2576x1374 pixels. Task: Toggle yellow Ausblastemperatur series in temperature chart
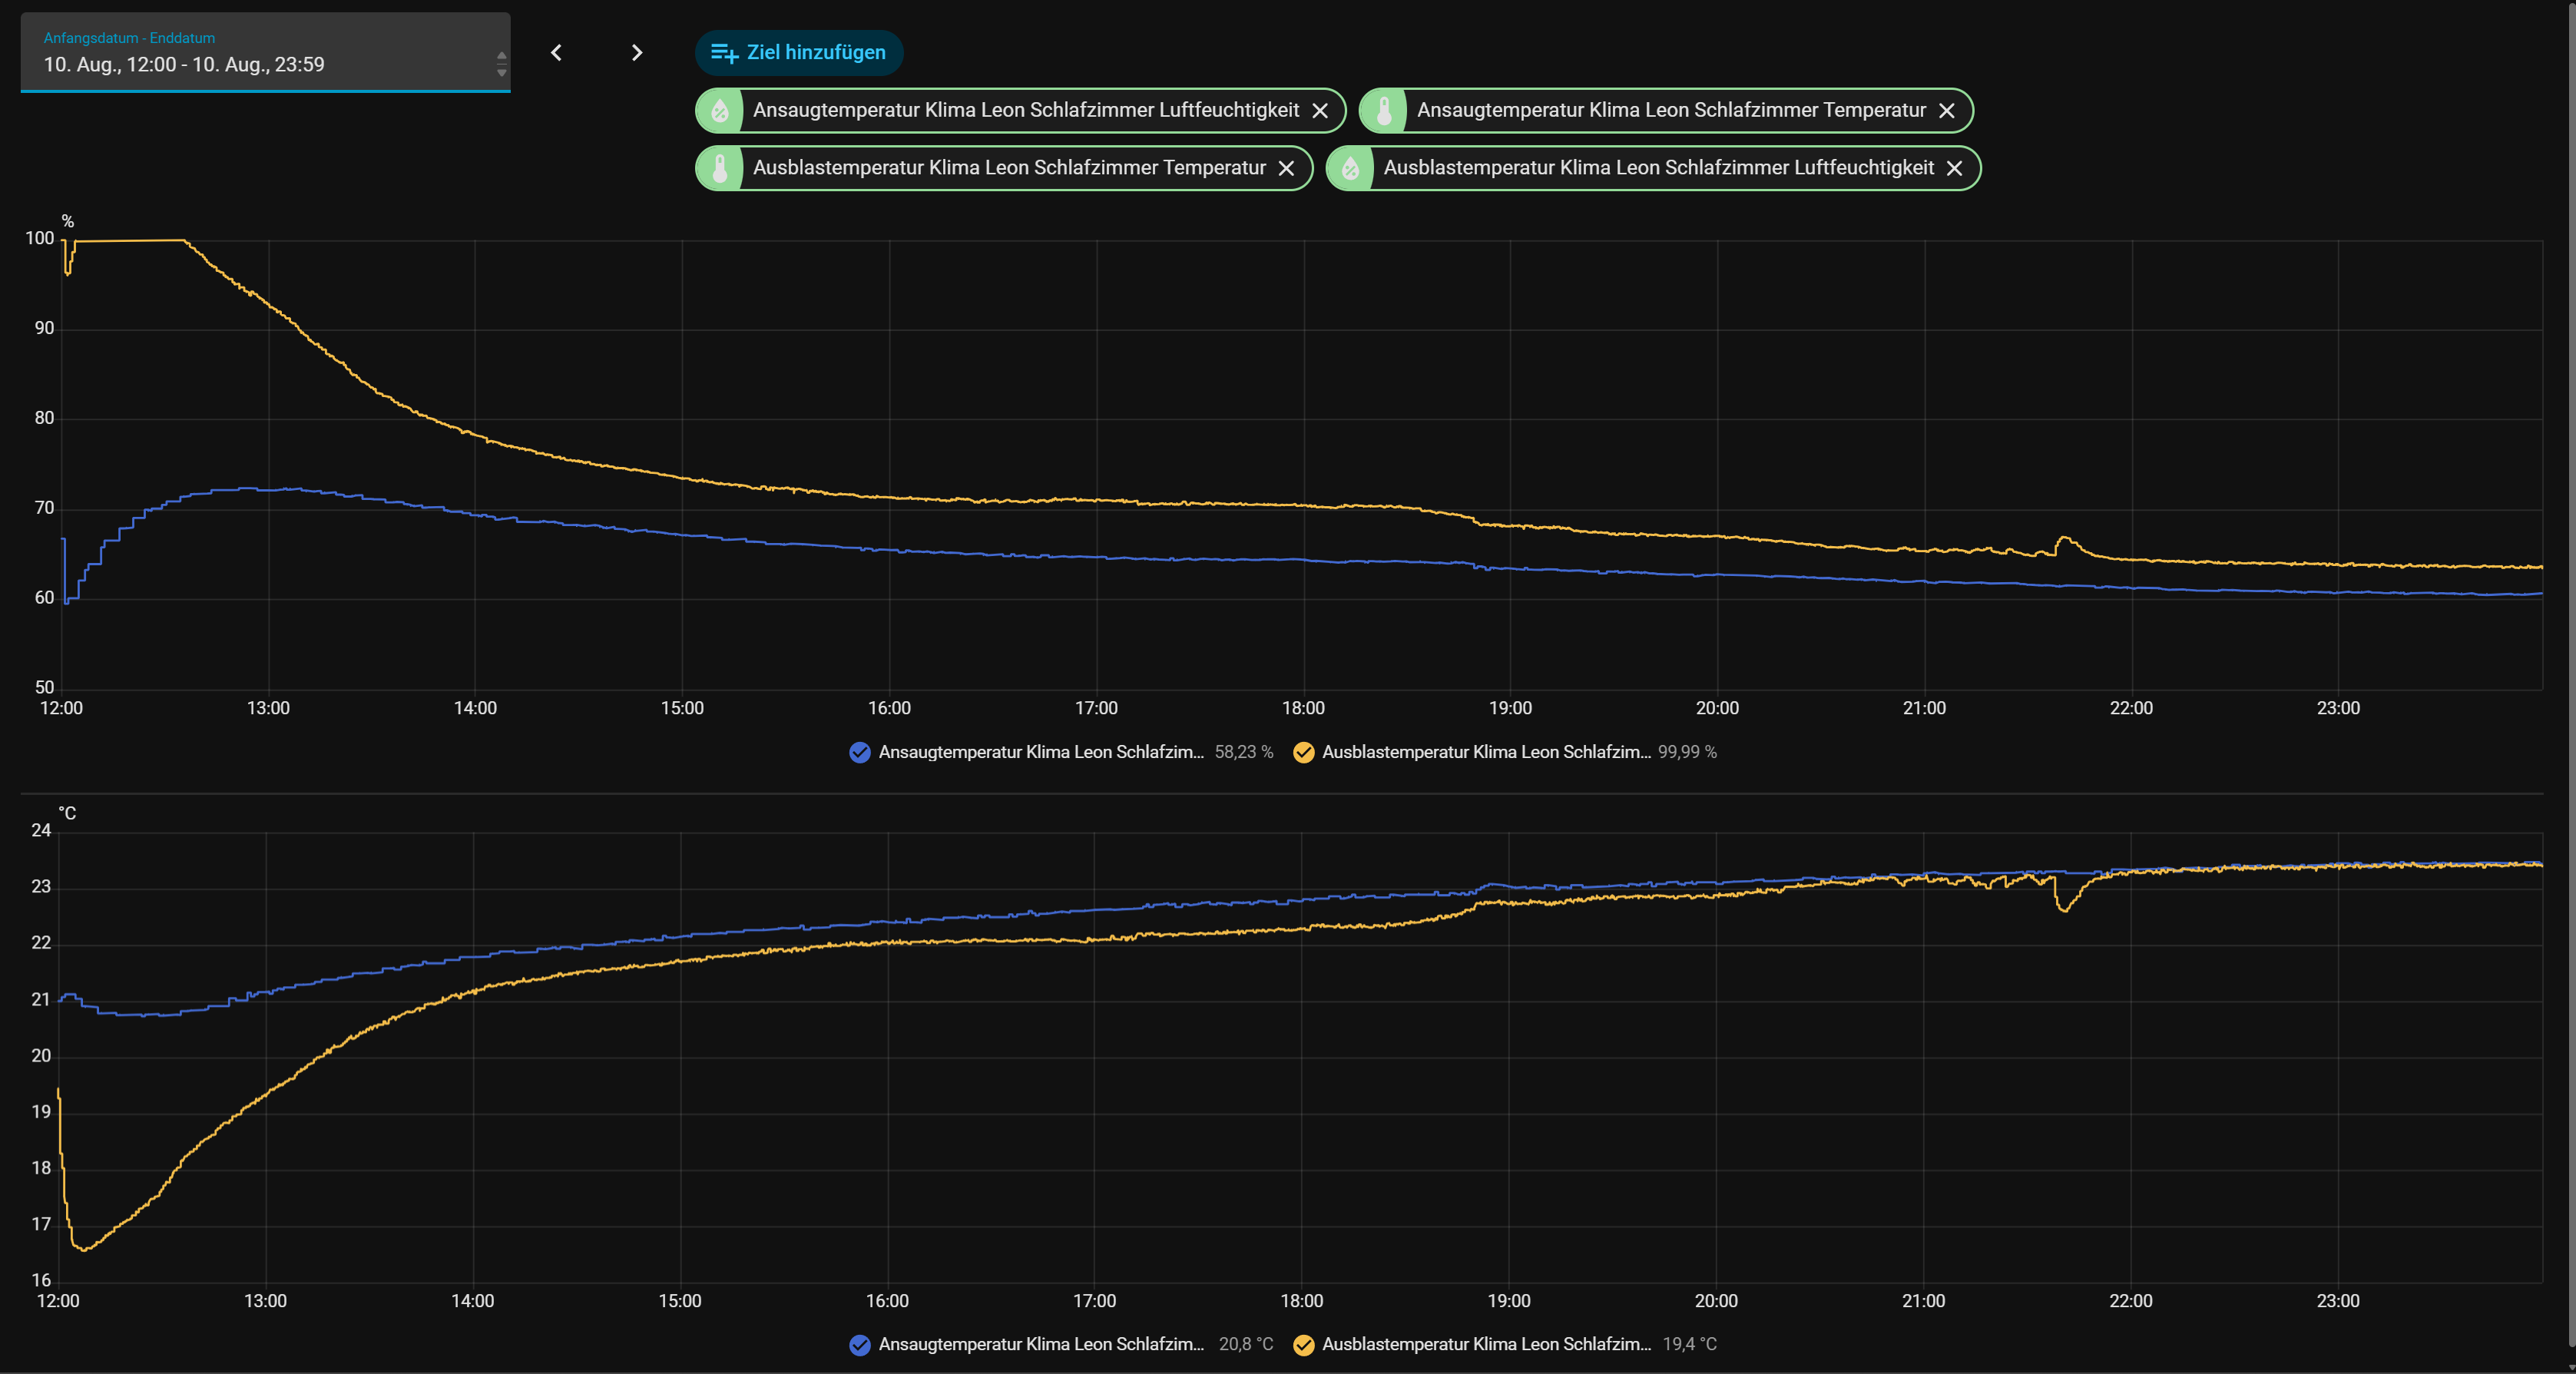[x=1304, y=1345]
